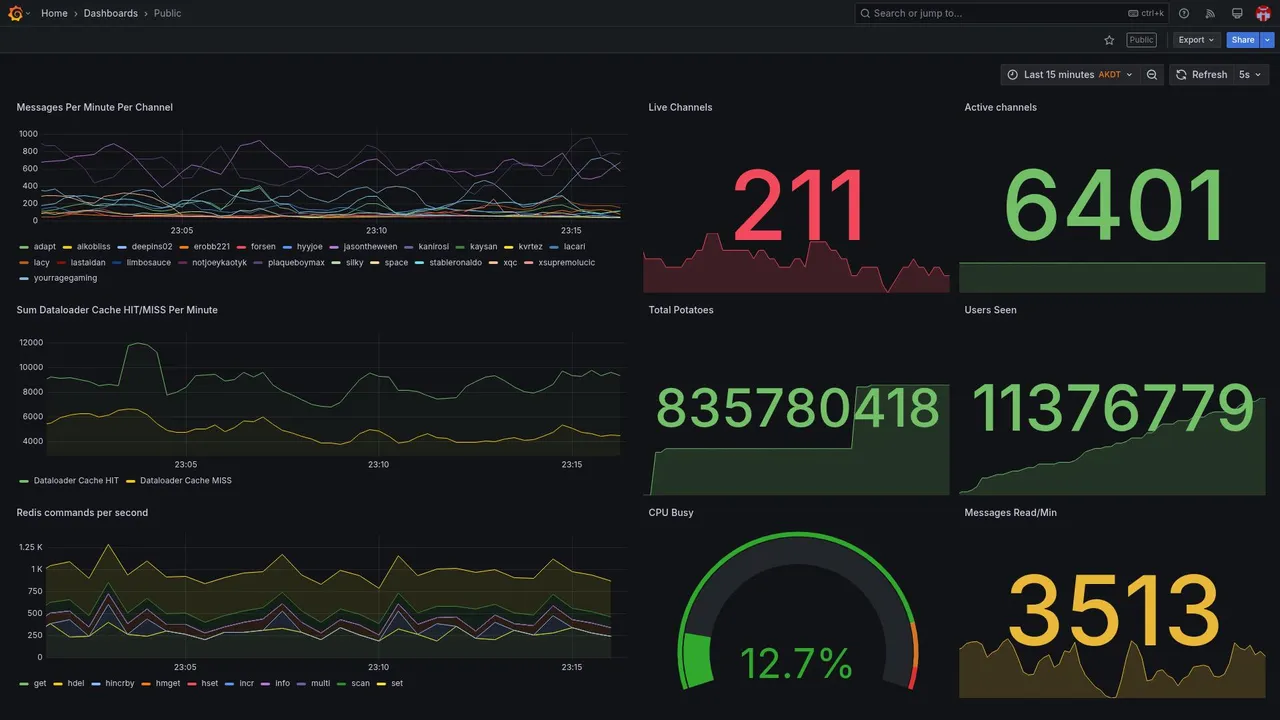The image size is (1280, 720).
Task: Expand the 5s refresh interval dropdown
Action: [1250, 75]
